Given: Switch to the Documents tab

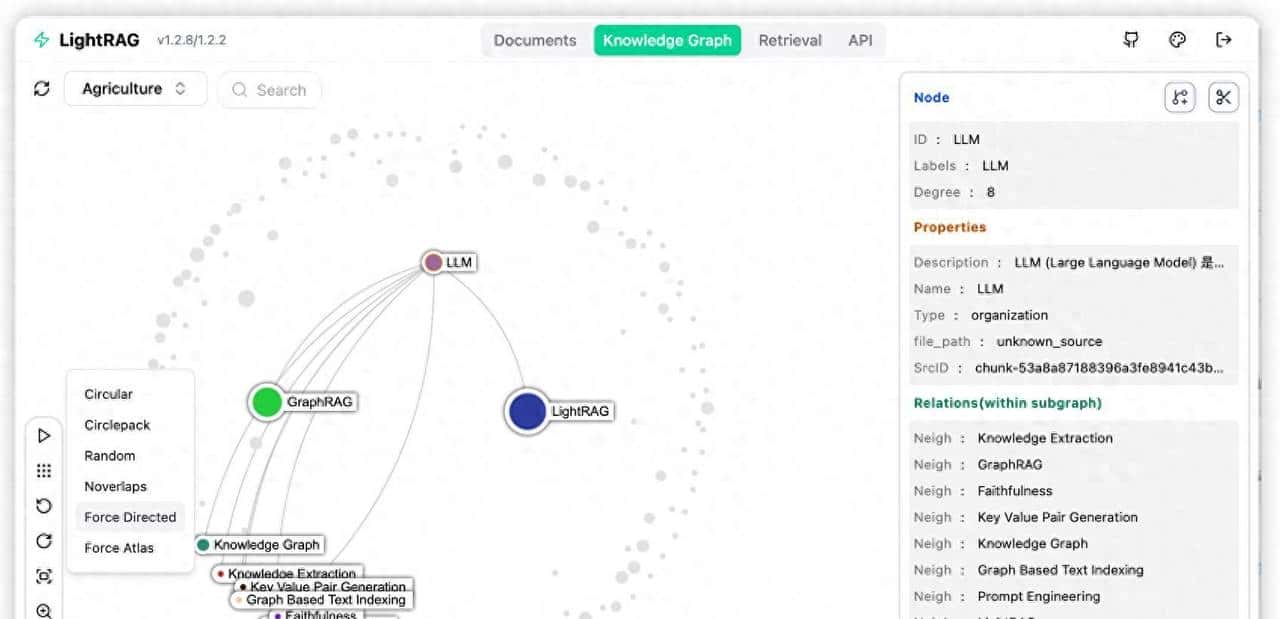Looking at the screenshot, I should pyautogui.click(x=535, y=40).
